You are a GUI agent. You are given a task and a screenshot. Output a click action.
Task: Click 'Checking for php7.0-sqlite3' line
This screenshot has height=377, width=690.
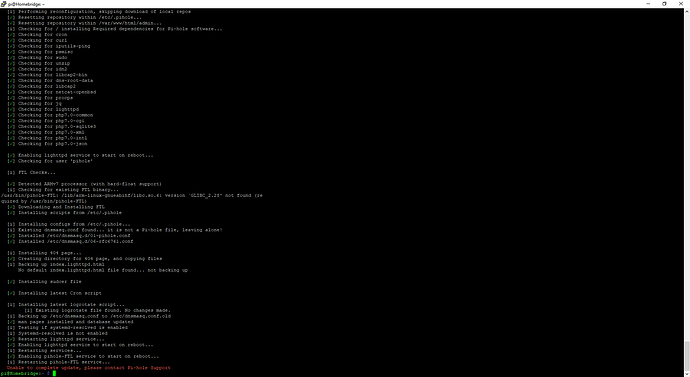click(x=51, y=127)
